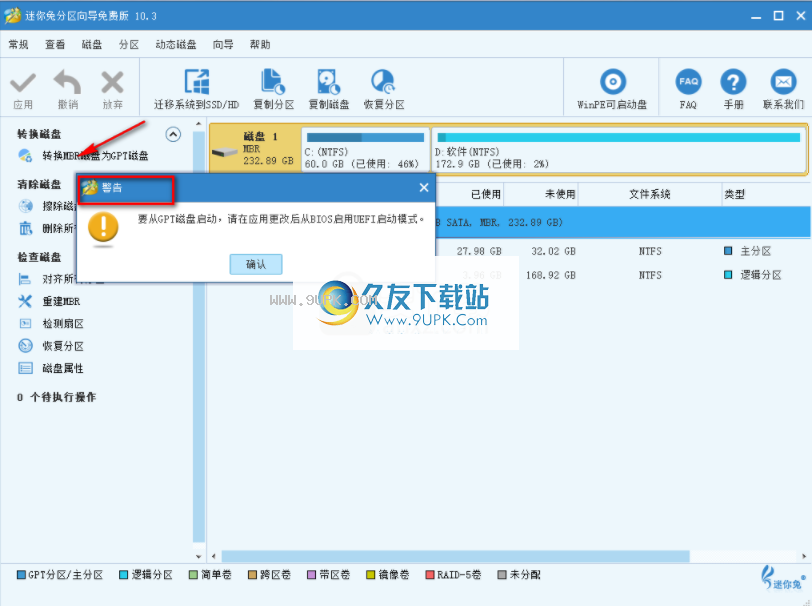The image size is (812, 606).
Task: Click the 逻辑分区 legend swatch
Action: [x=123, y=575]
